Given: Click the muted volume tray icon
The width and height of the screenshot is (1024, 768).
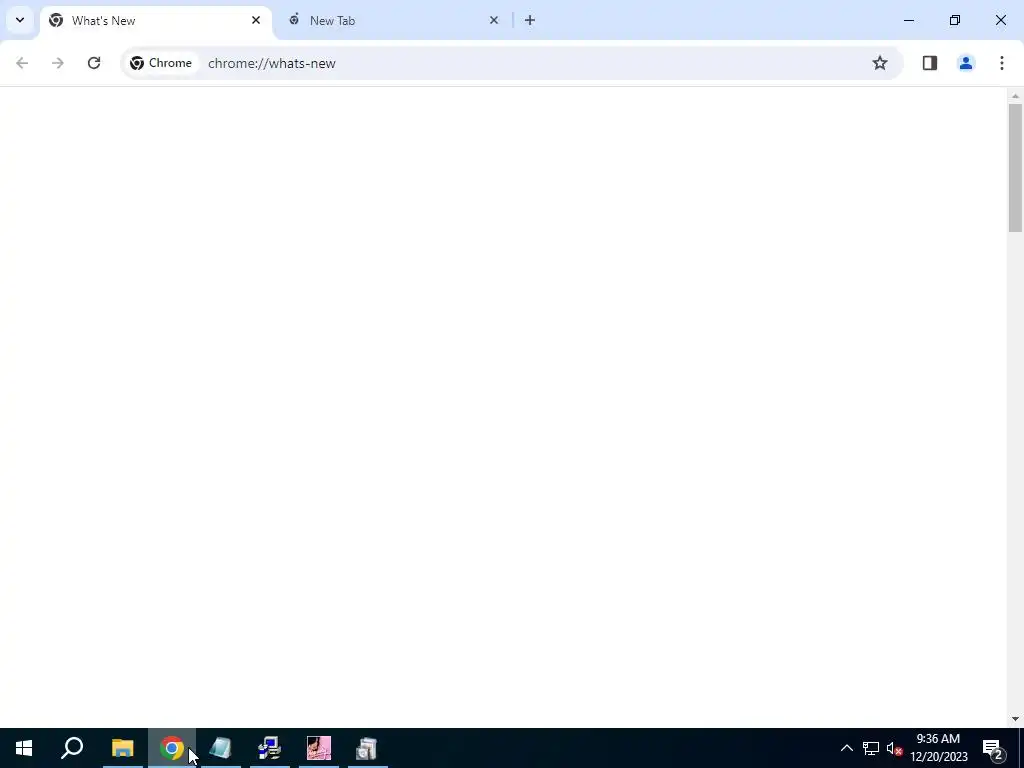Looking at the screenshot, I should [x=894, y=748].
